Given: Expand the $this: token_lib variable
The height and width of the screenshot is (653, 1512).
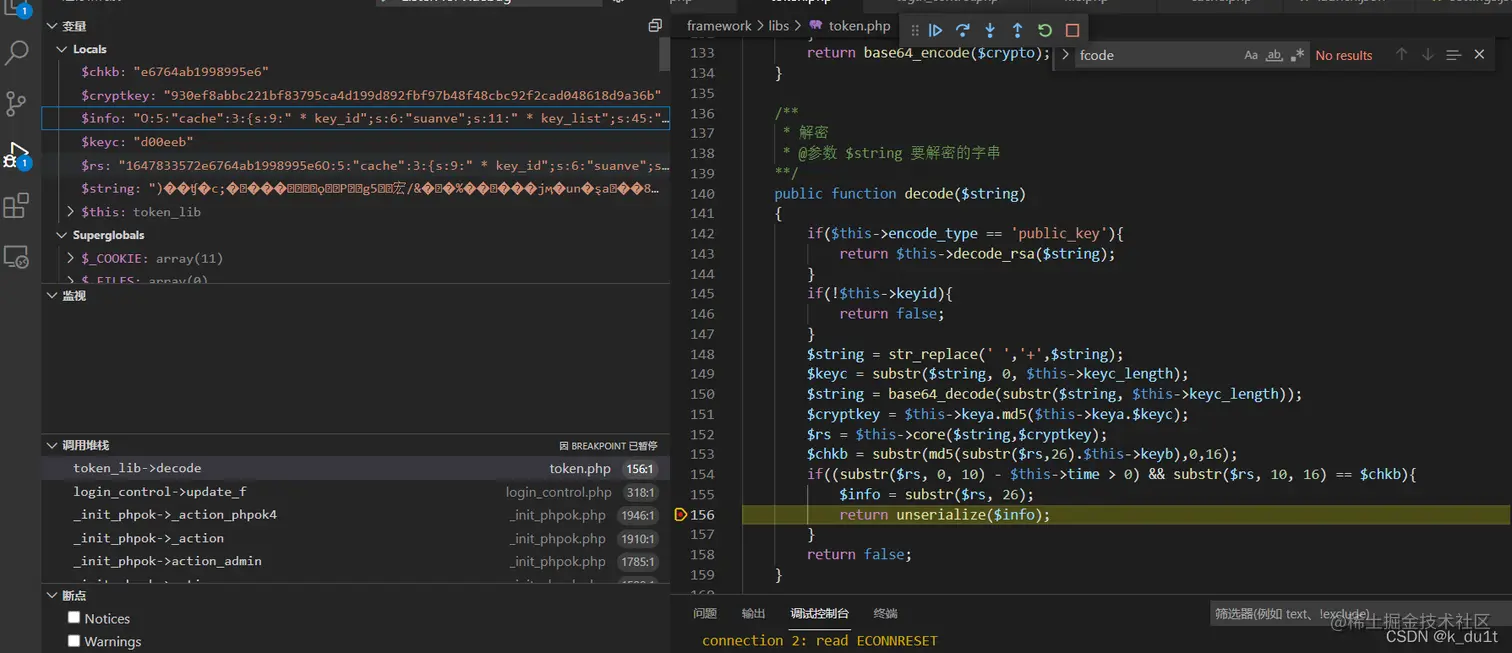Looking at the screenshot, I should 70,212.
